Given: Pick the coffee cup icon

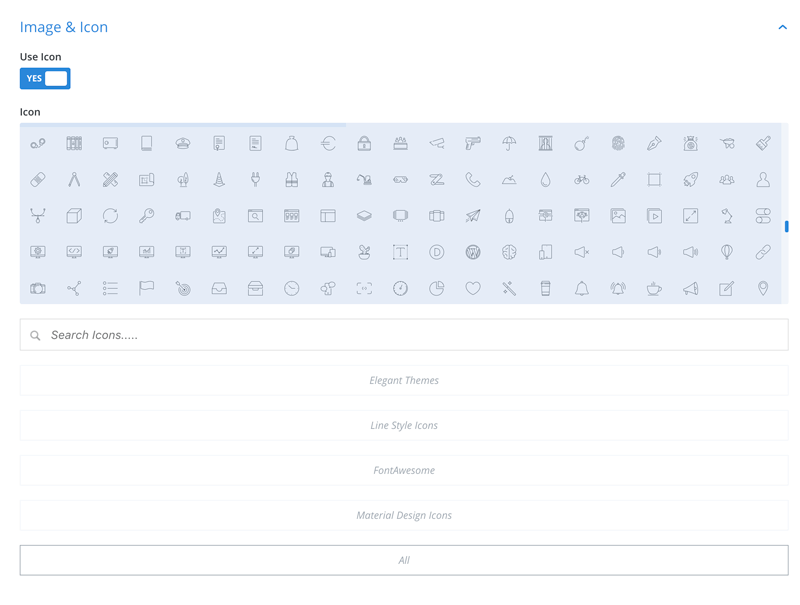Looking at the screenshot, I should click(655, 288).
